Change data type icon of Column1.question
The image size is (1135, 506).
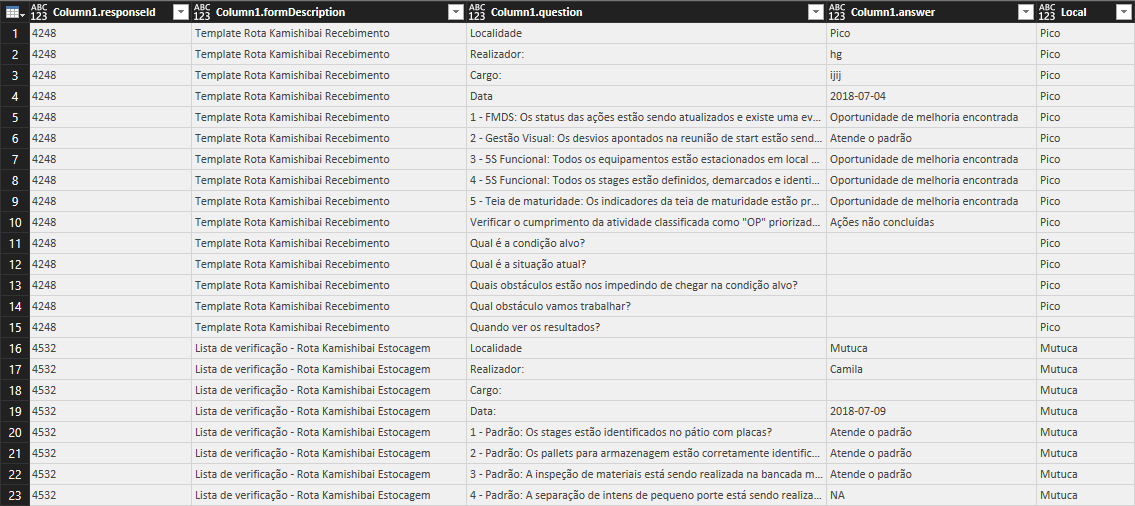coord(477,12)
